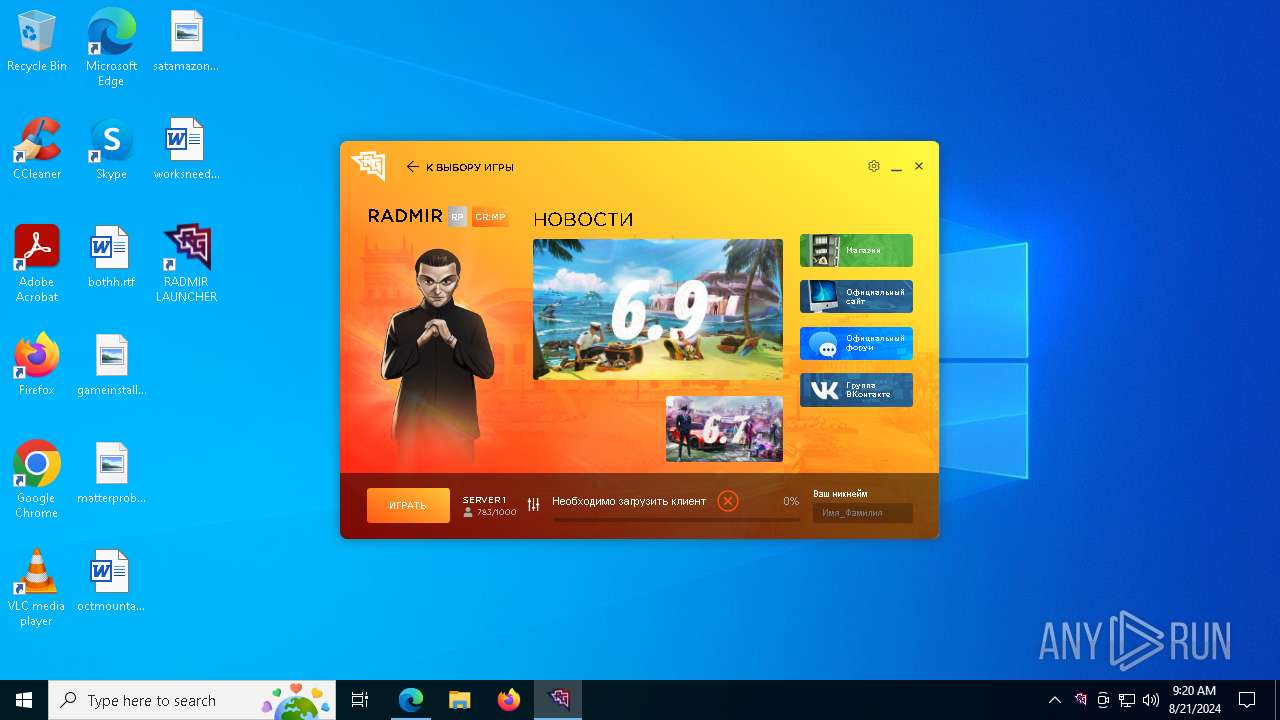The height and width of the screenshot is (720, 1280).
Task: Open File Explorer from the taskbar
Action: coord(459,700)
